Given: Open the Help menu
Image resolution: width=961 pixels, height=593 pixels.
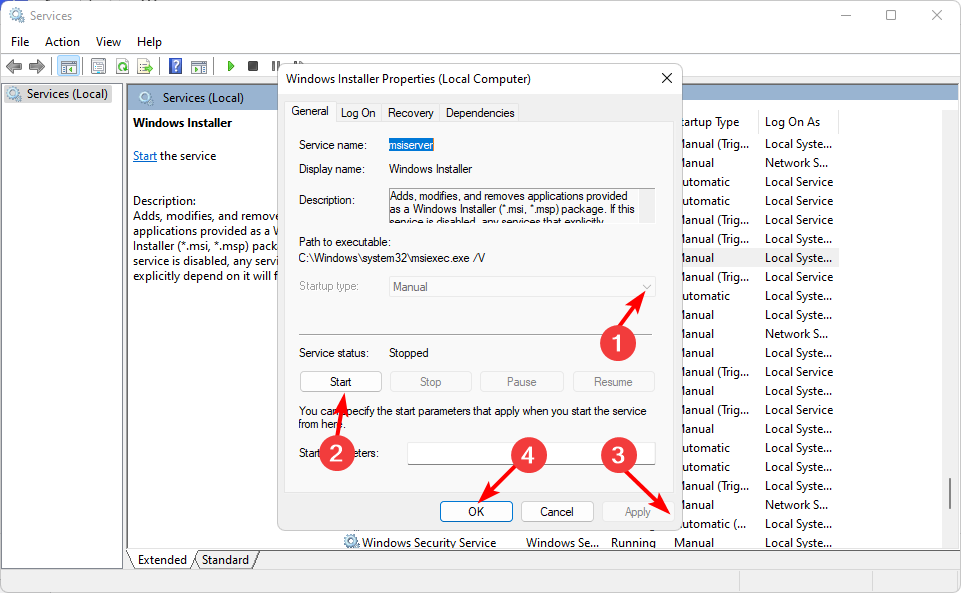Looking at the screenshot, I should (149, 42).
